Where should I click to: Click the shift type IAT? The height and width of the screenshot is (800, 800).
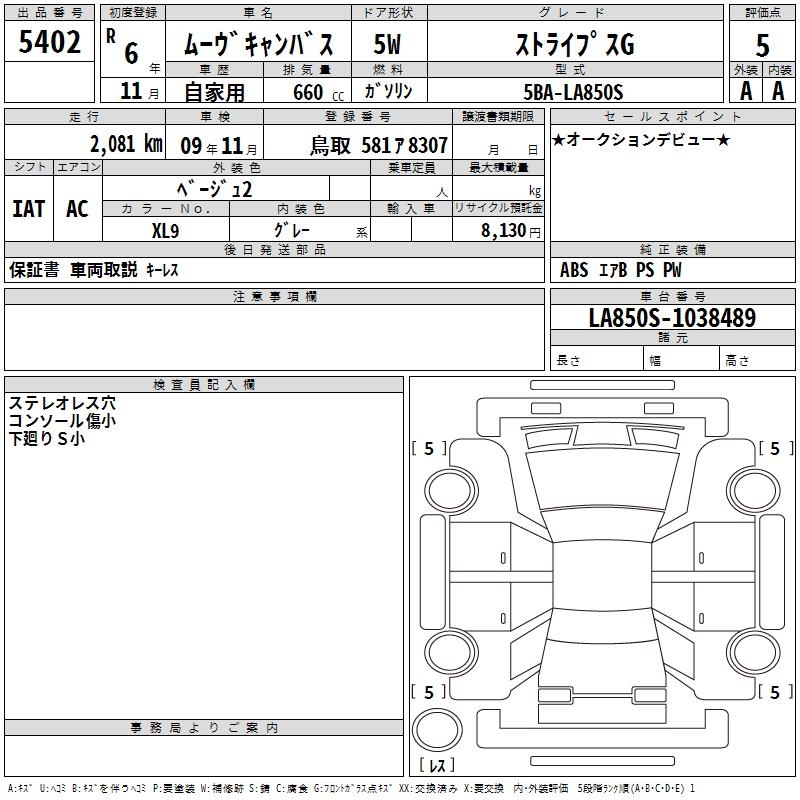click(29, 209)
